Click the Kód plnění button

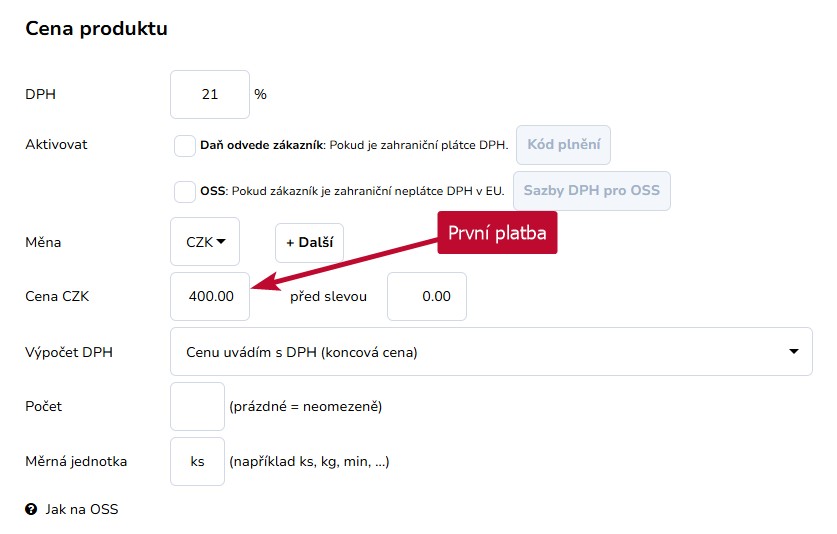[563, 145]
